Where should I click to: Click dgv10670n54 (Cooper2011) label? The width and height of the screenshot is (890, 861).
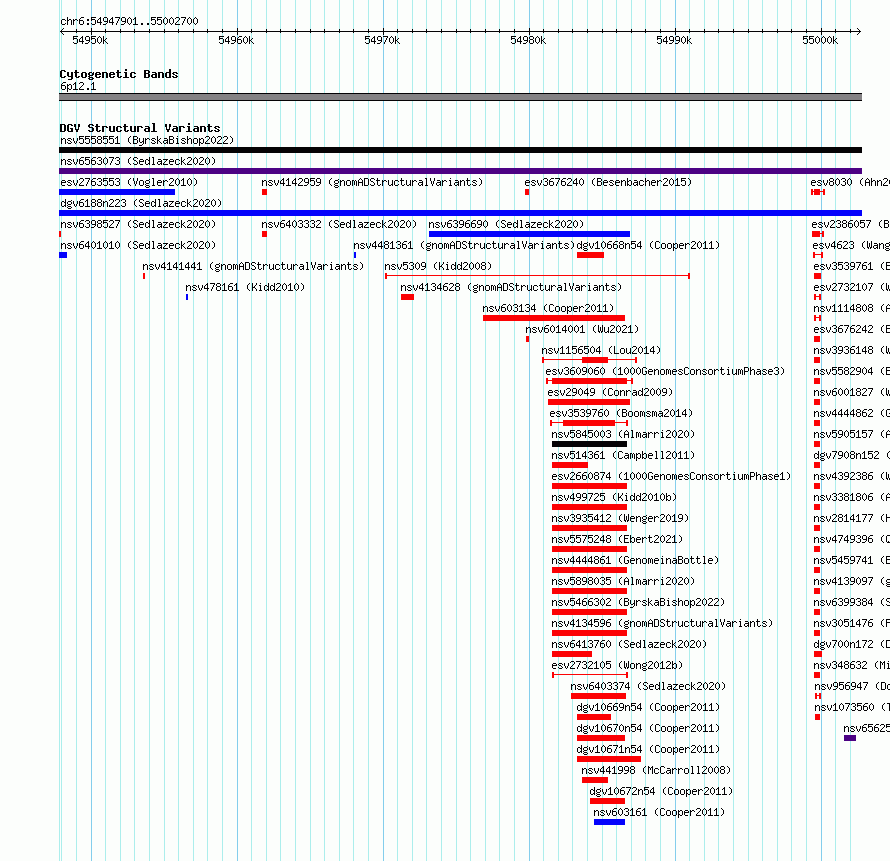(x=648, y=728)
